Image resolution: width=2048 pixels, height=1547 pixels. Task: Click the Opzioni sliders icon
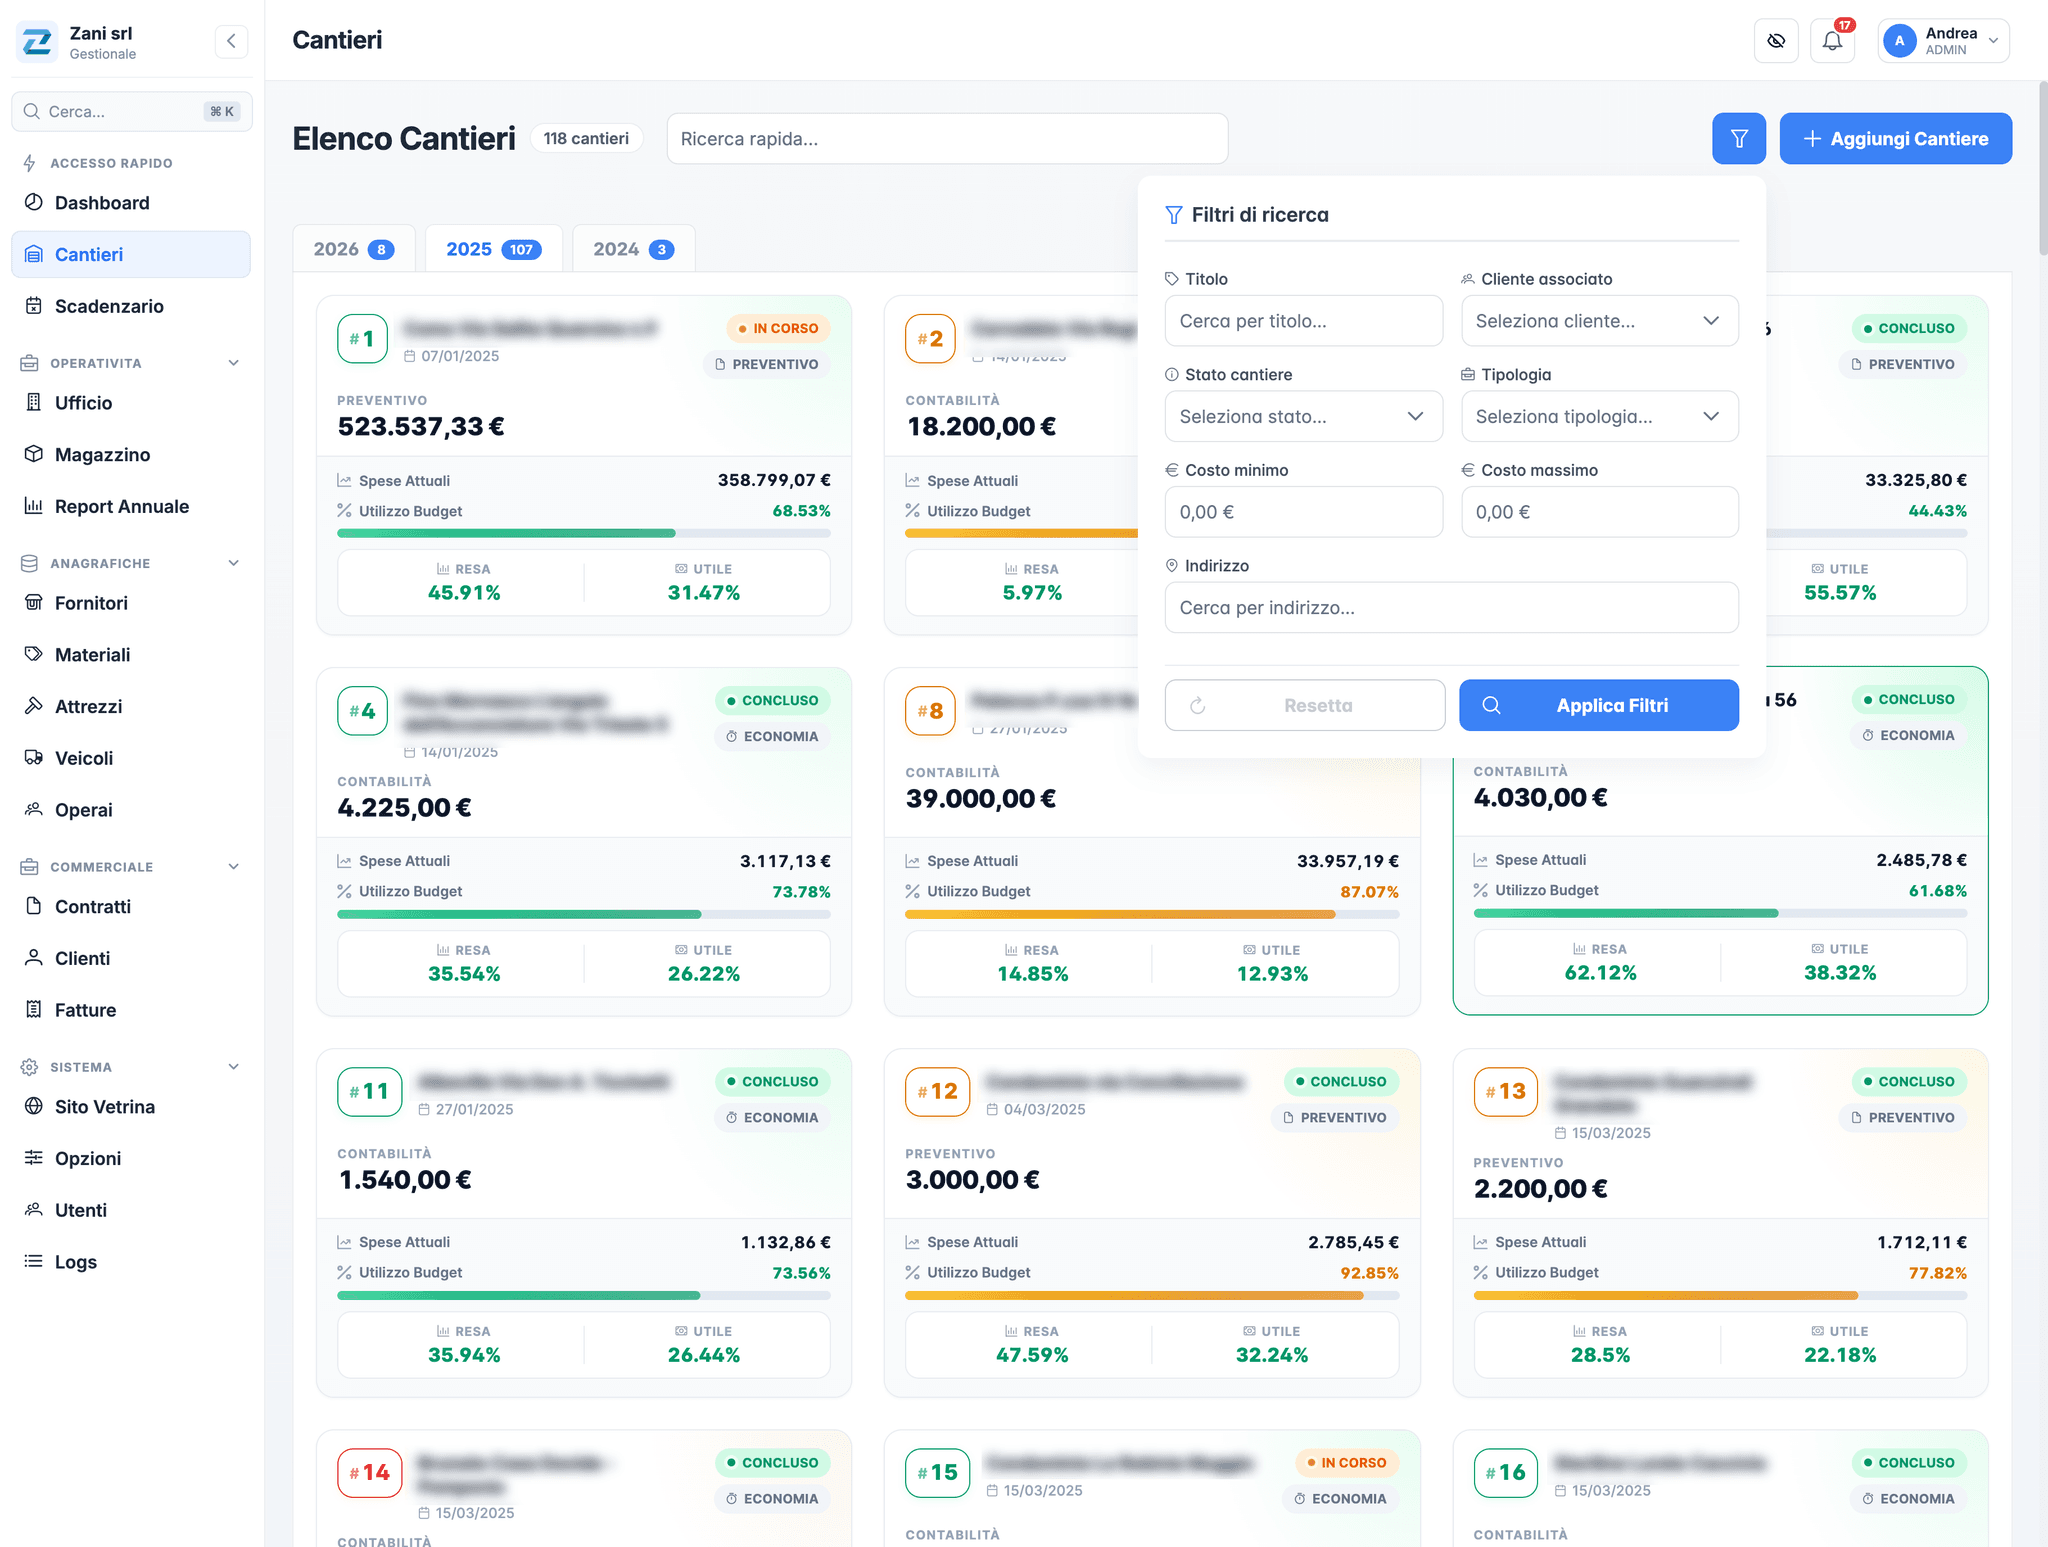coord(34,1158)
